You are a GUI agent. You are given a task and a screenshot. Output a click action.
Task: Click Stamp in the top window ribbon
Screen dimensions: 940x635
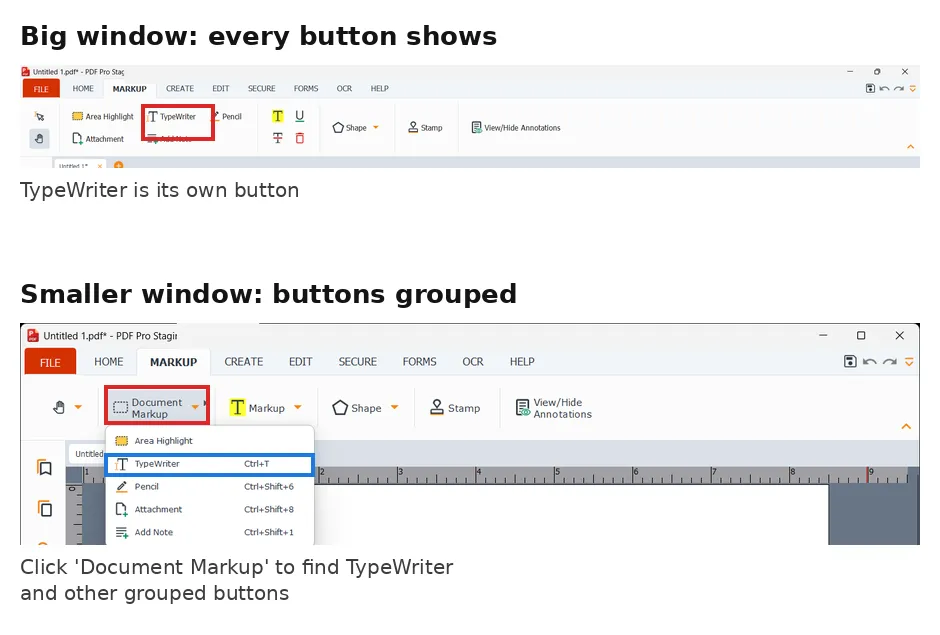pos(425,128)
